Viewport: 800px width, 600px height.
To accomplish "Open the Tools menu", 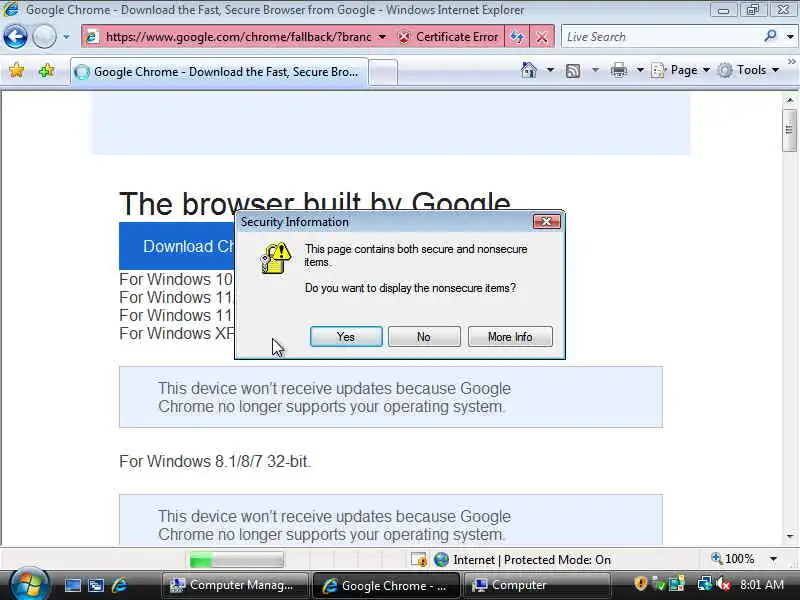I will click(x=748, y=70).
